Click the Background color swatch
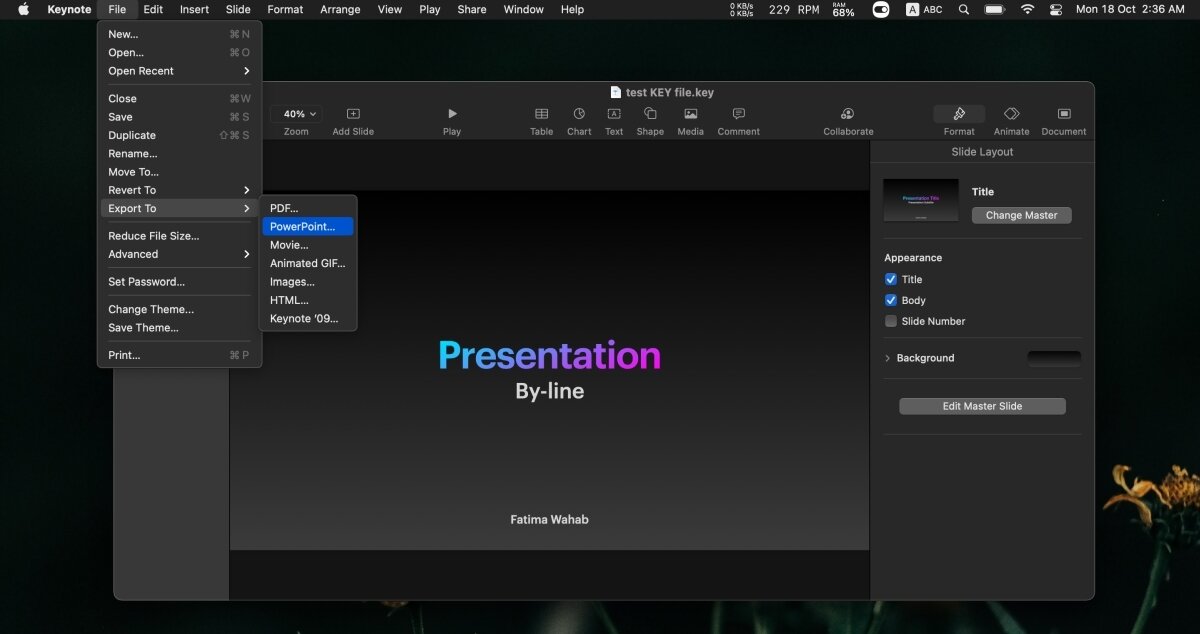Image resolution: width=1200 pixels, height=634 pixels. 1054,358
